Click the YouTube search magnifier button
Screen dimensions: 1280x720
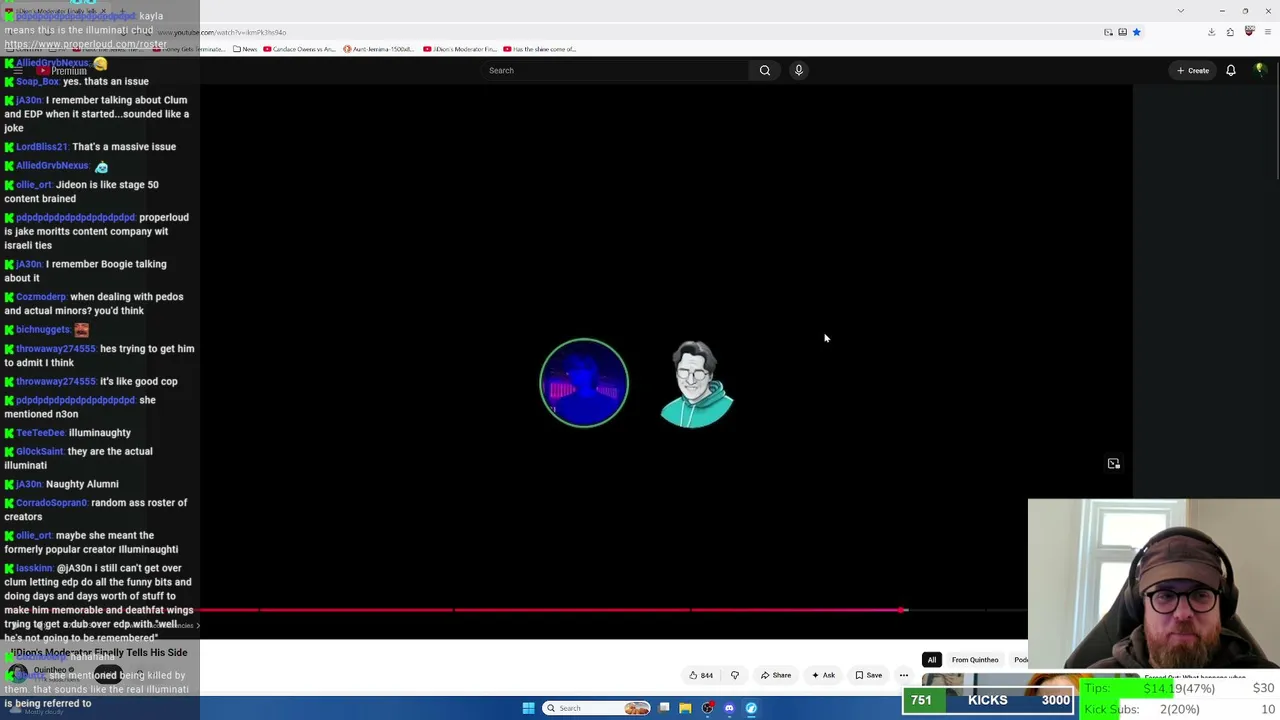(x=765, y=70)
